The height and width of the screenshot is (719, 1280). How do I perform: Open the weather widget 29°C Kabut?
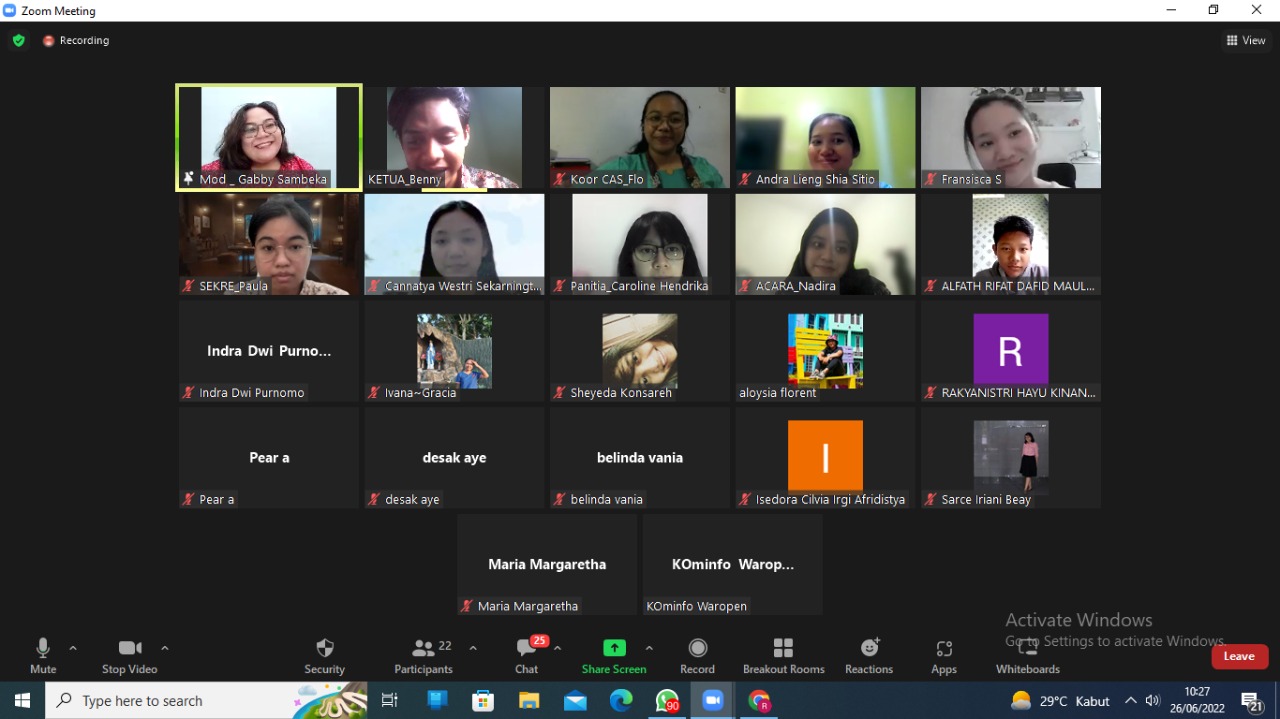(1060, 701)
